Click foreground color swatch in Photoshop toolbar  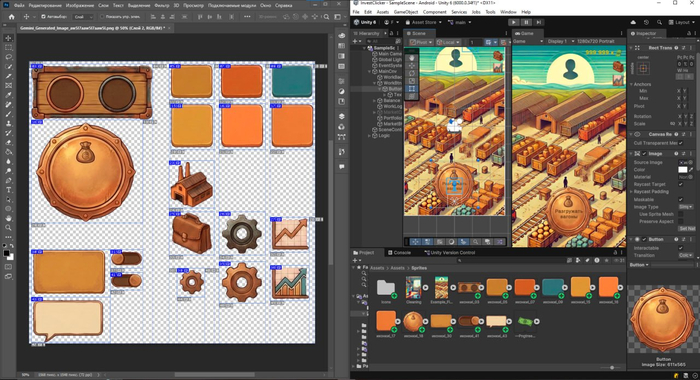click(x=7, y=254)
